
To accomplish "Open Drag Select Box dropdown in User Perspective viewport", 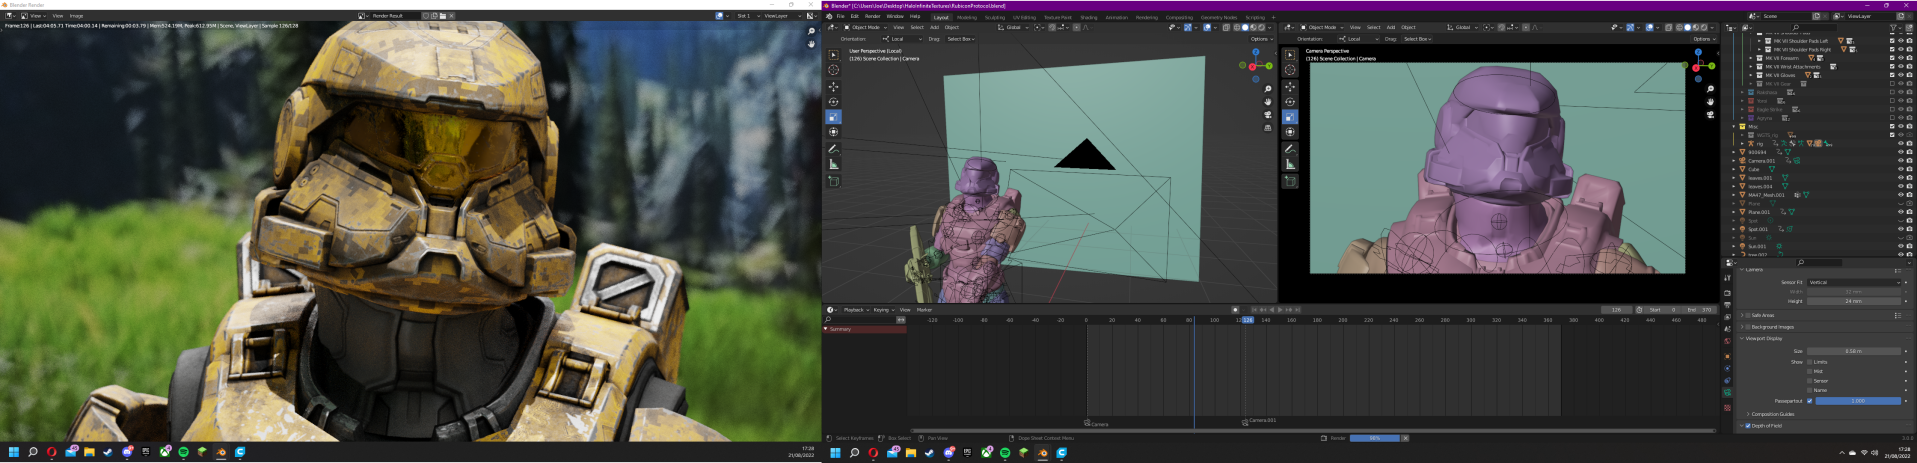I will pos(961,39).
